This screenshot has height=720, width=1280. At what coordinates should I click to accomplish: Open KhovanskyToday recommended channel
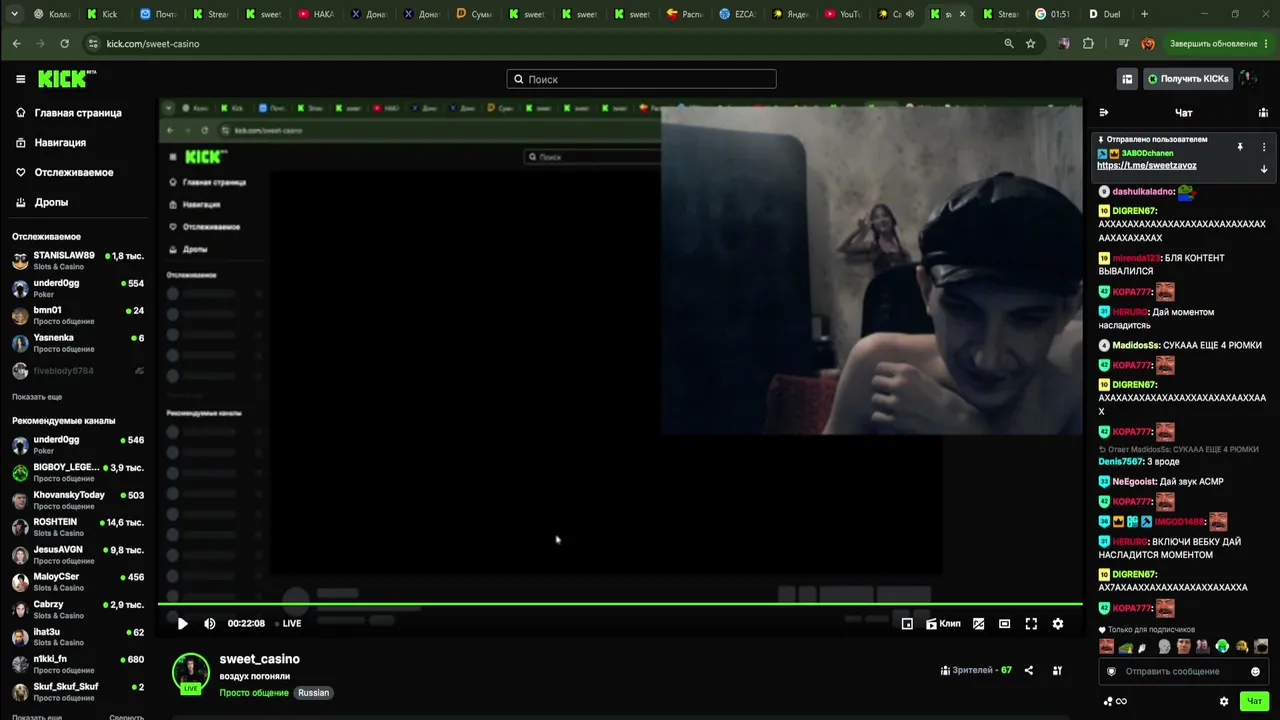[79, 500]
